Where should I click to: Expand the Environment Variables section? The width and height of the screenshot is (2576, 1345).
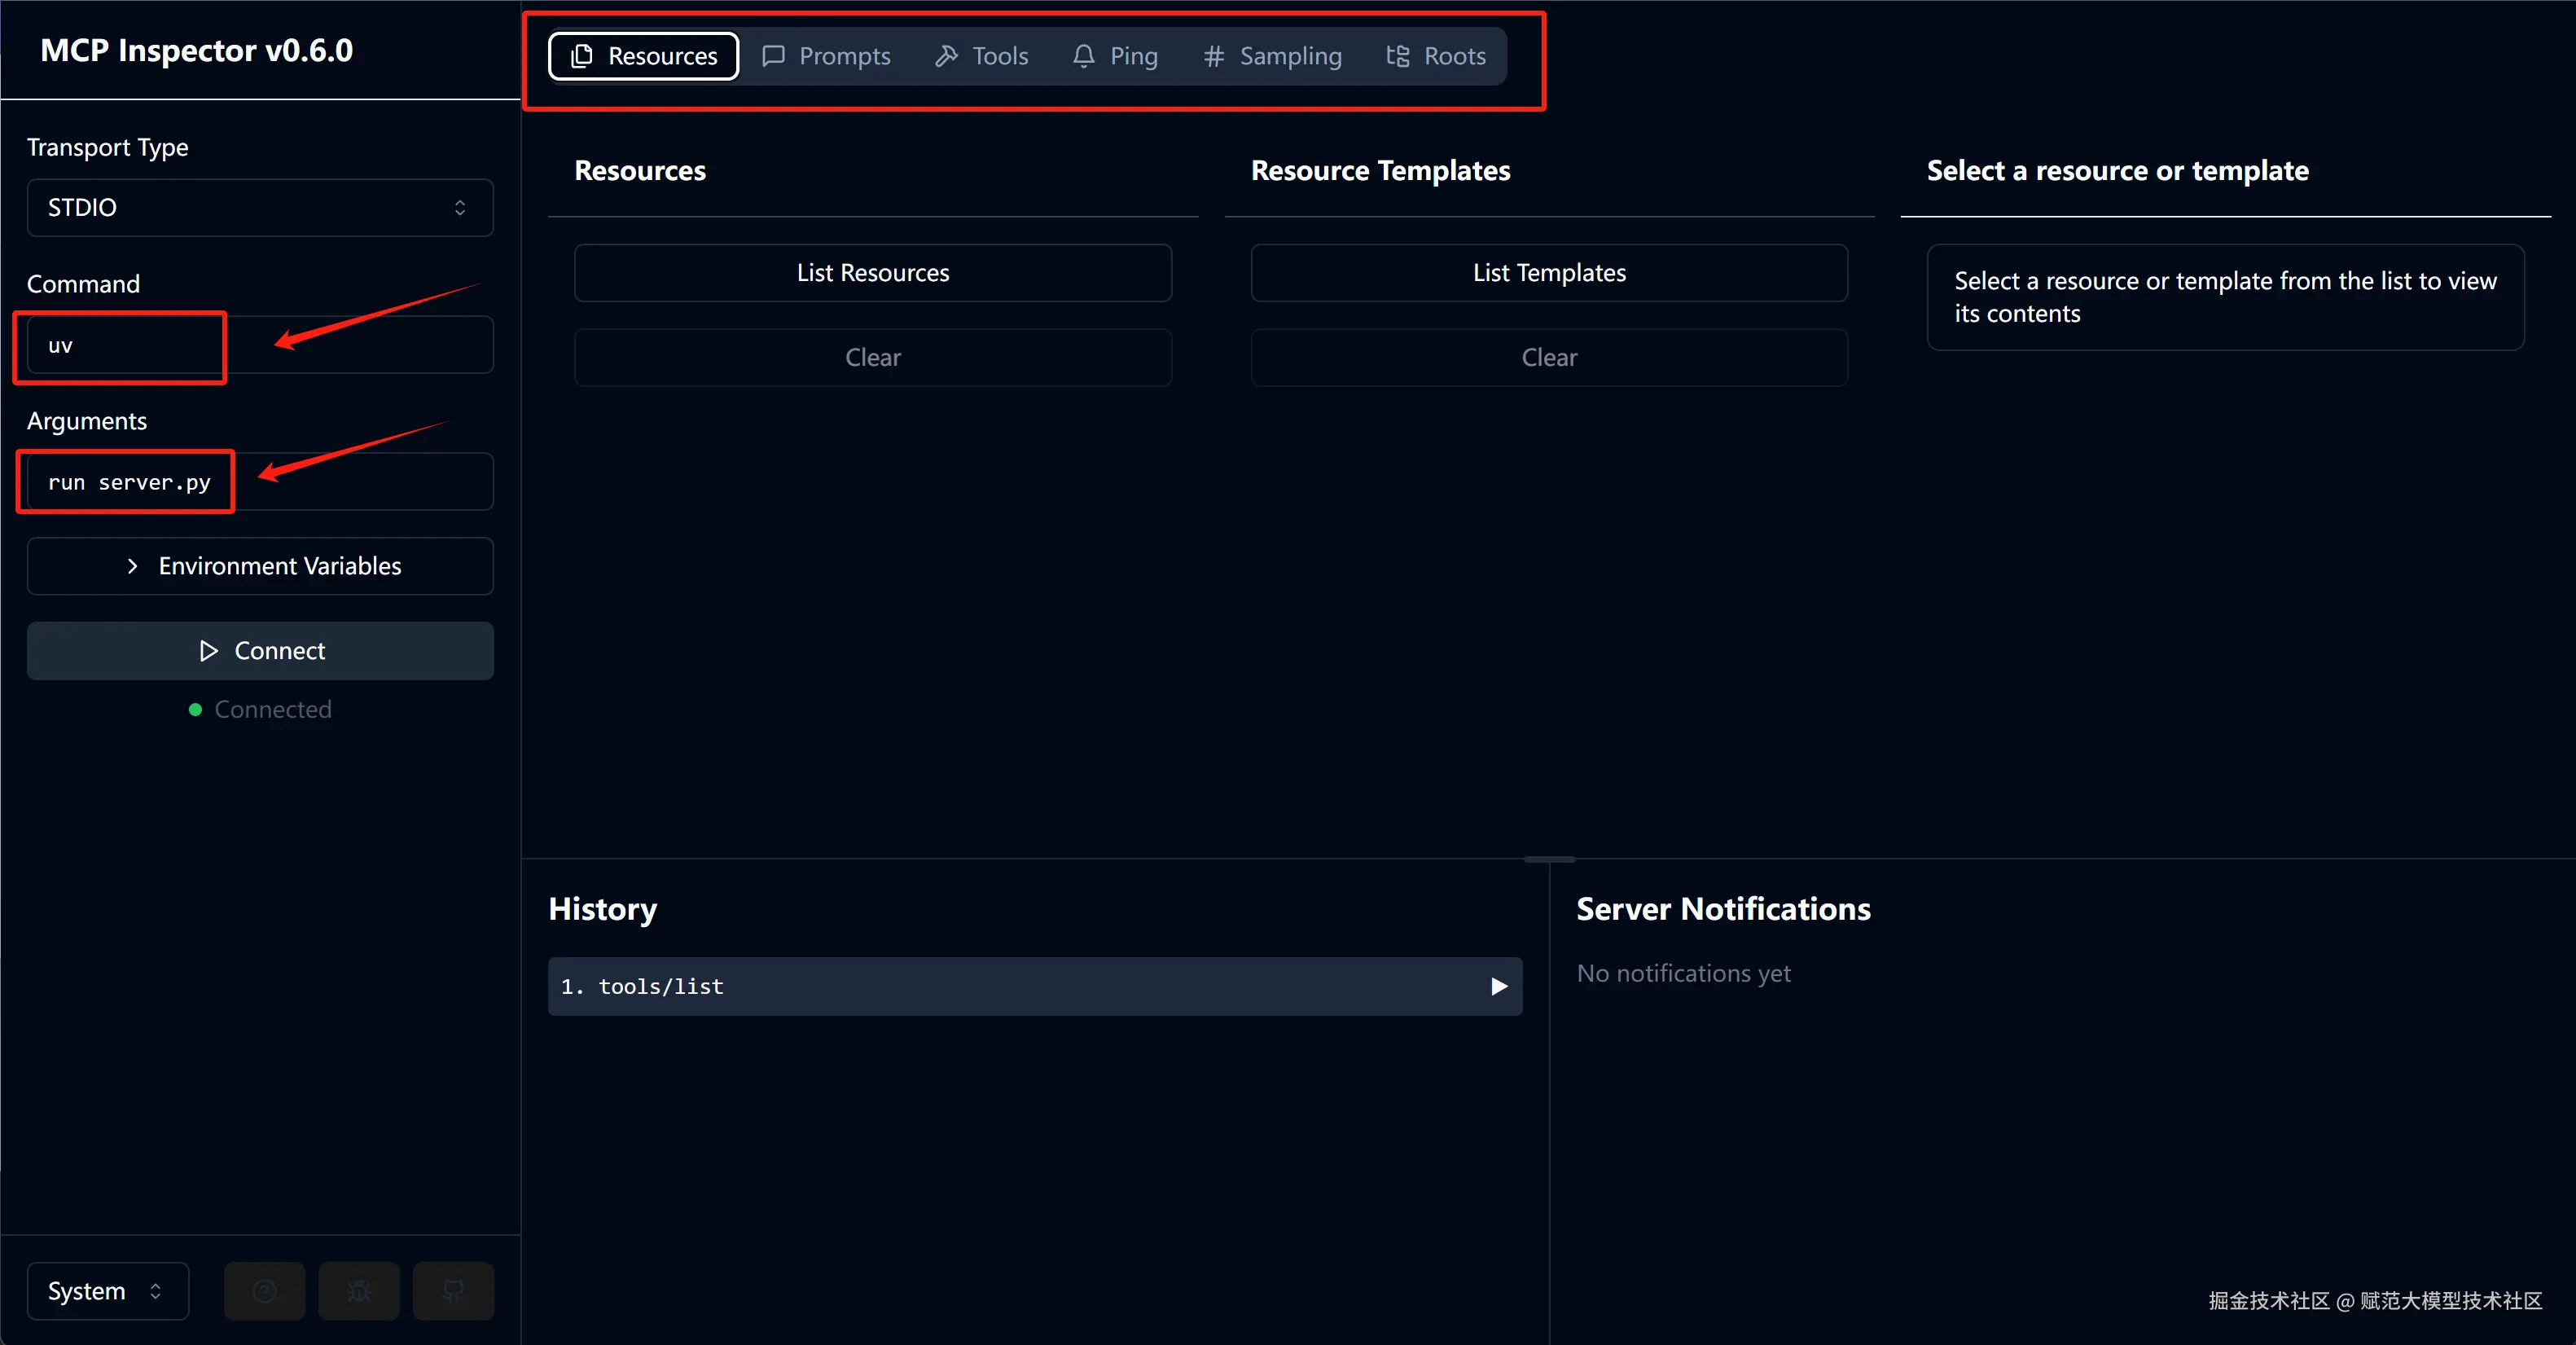260,566
